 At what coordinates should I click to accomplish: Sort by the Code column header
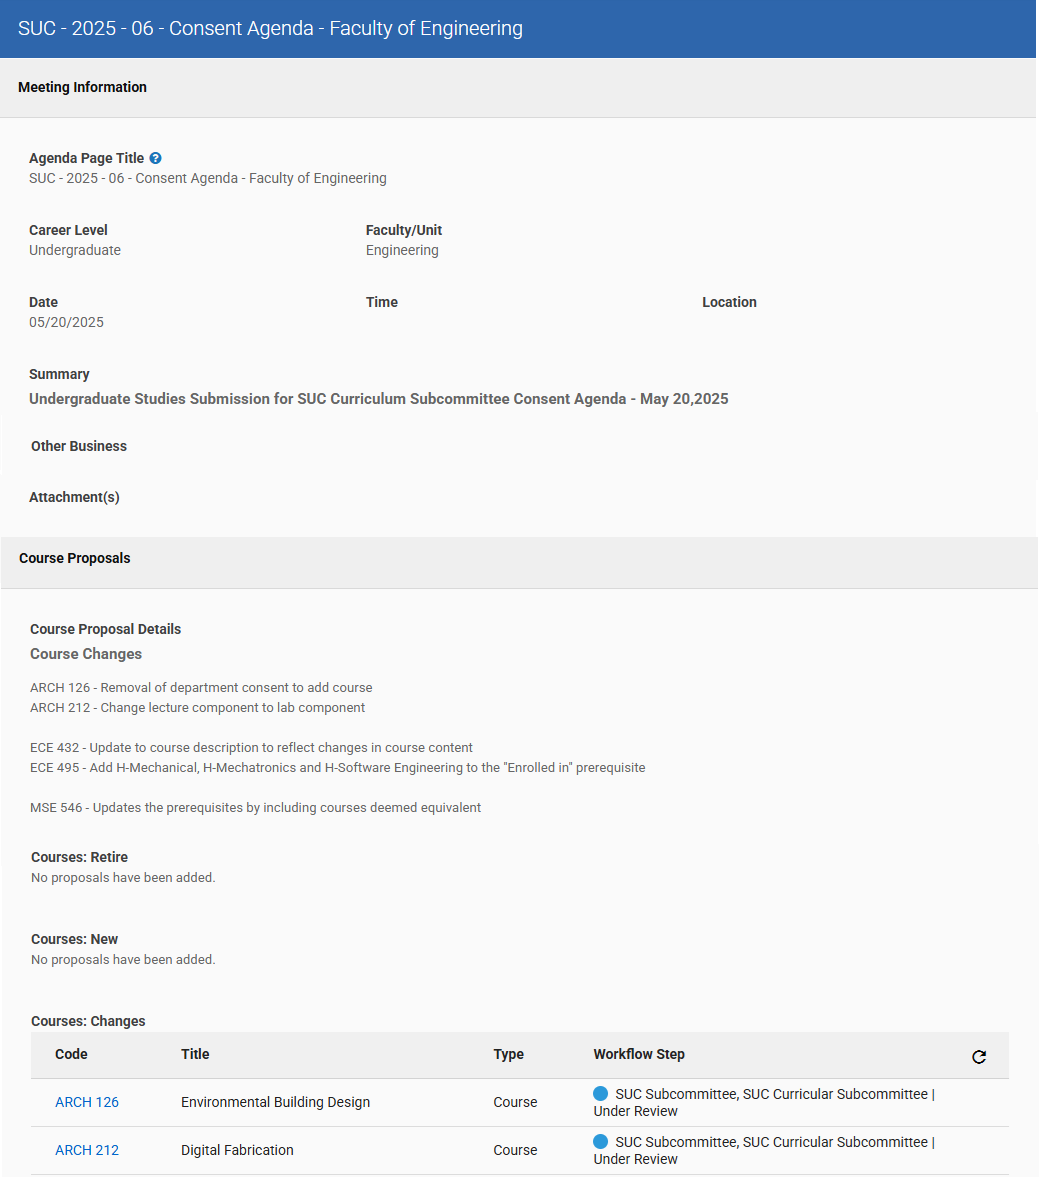[71, 1054]
